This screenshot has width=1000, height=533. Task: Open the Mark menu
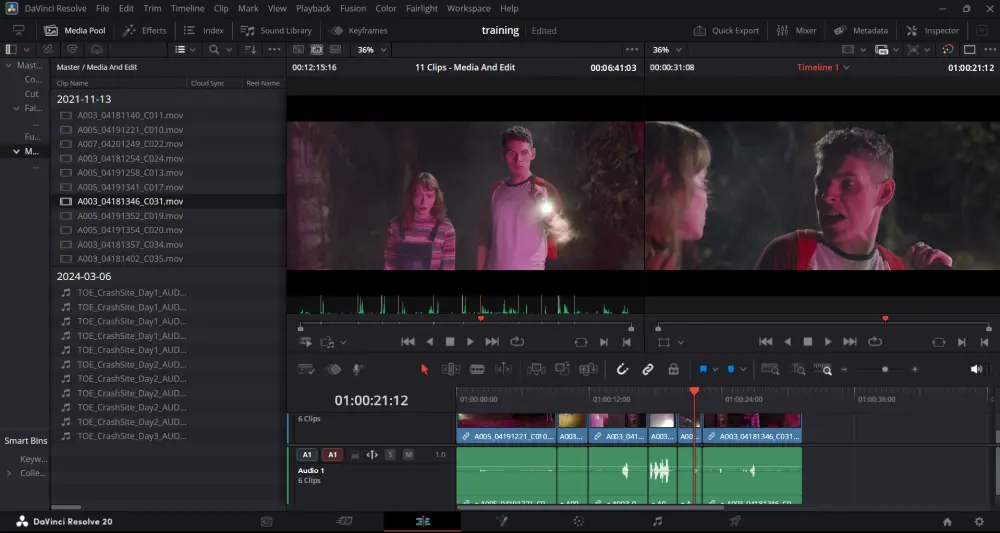pyautogui.click(x=248, y=8)
